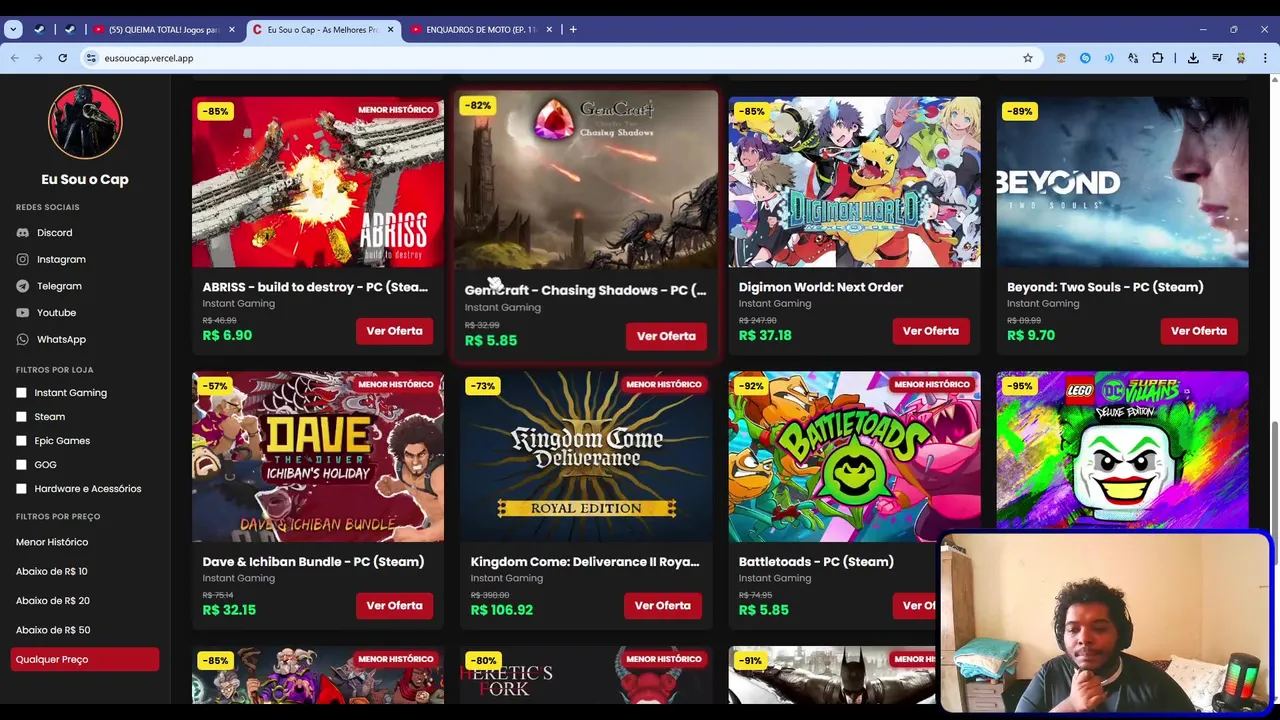
Task: Open the Instagram icon in sidebar
Action: (x=23, y=260)
